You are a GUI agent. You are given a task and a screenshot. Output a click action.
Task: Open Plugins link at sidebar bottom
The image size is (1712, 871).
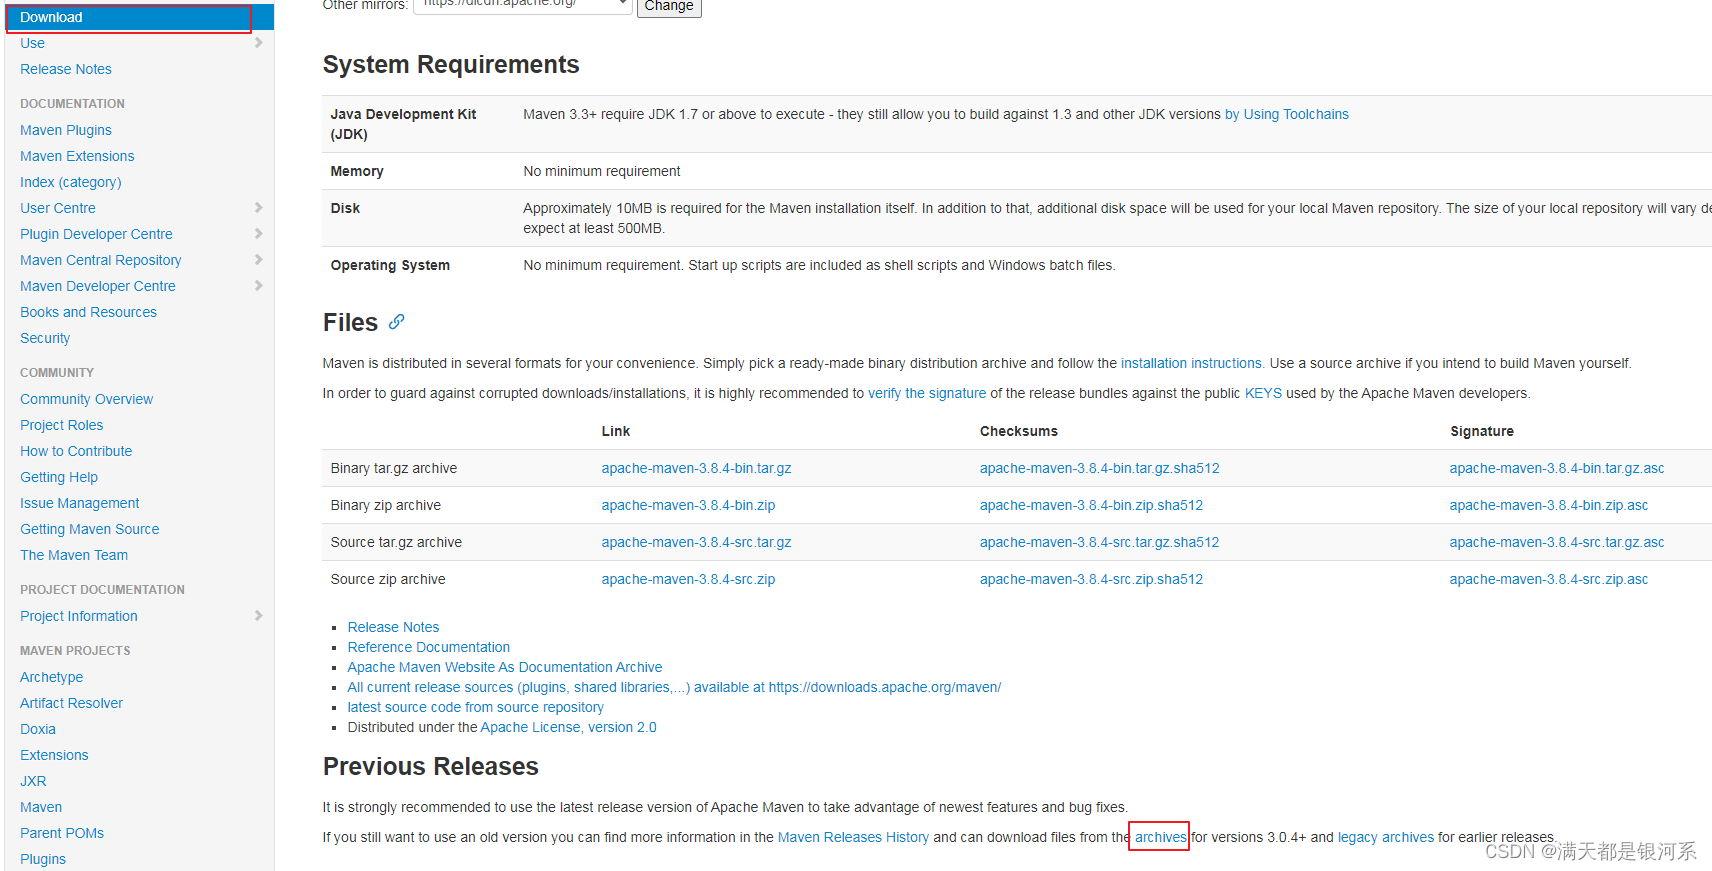pos(43,859)
